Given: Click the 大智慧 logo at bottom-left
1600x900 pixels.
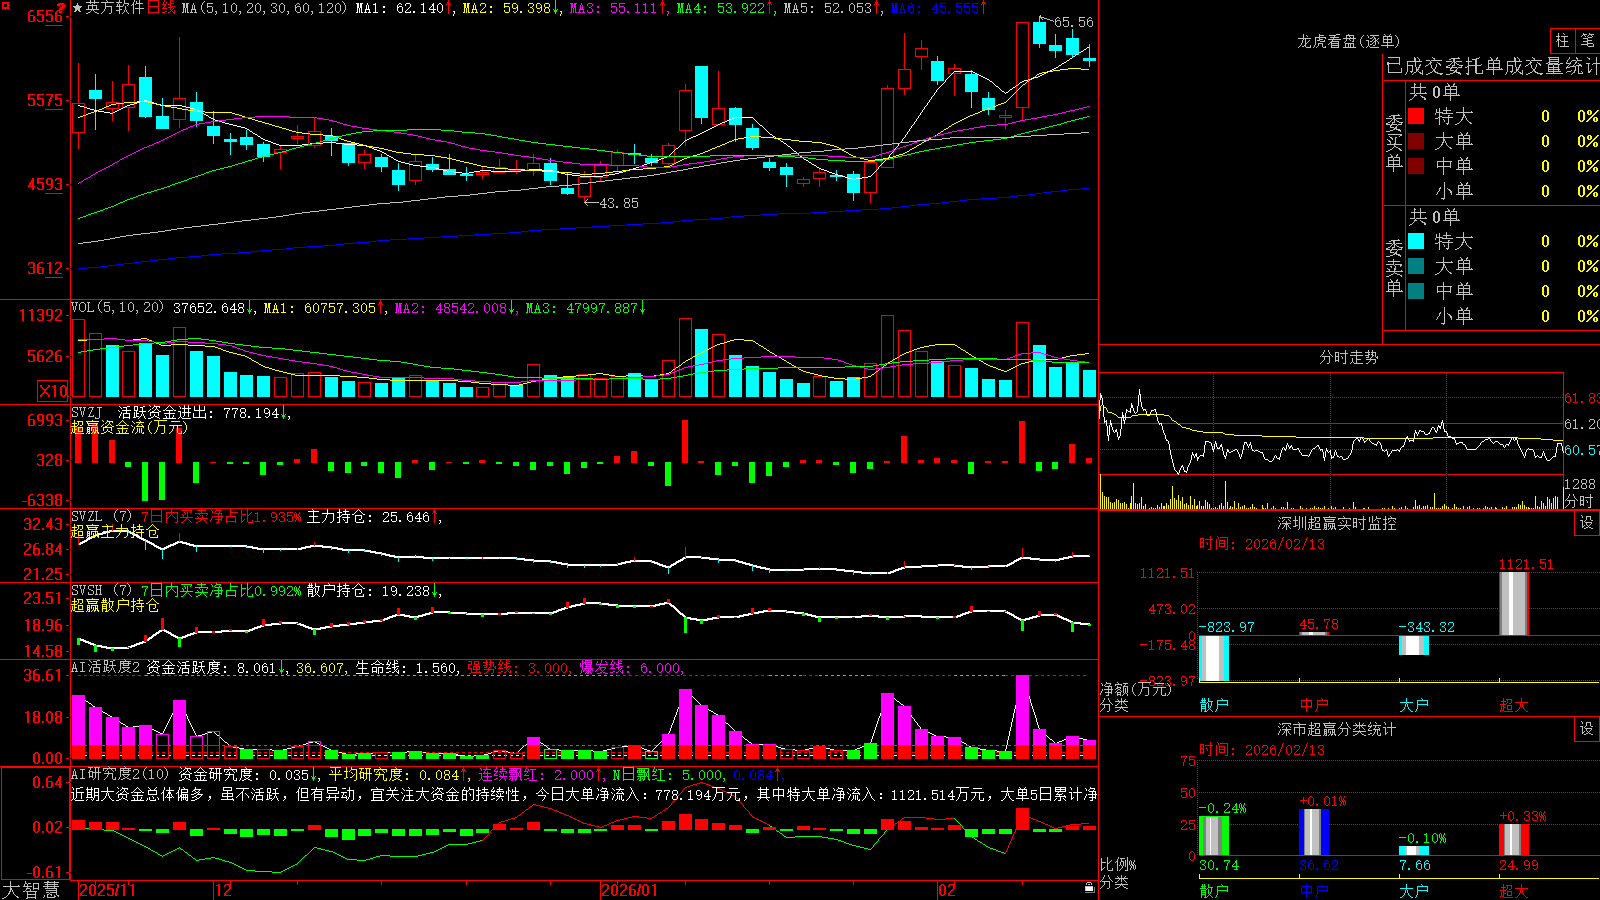Looking at the screenshot, I should [31, 890].
